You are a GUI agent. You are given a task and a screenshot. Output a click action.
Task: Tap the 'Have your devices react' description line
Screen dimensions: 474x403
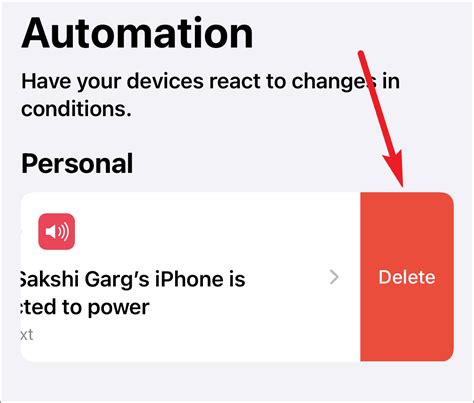pyautogui.click(x=210, y=81)
